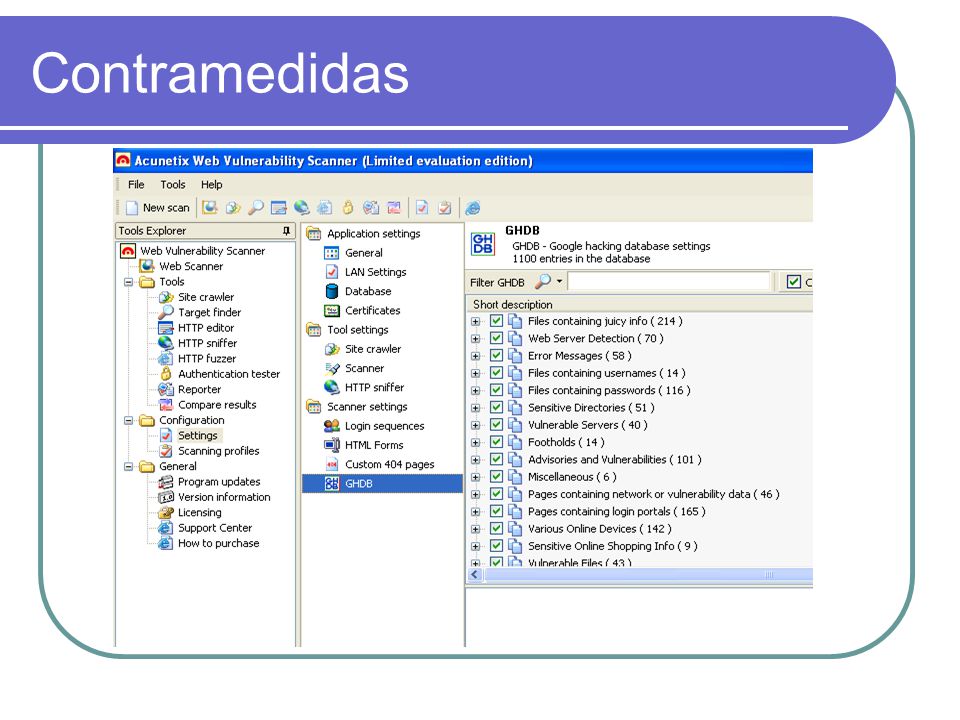This screenshot has height=720, width=960.
Task: Click the Compare results toolbar icon
Action: 394,208
